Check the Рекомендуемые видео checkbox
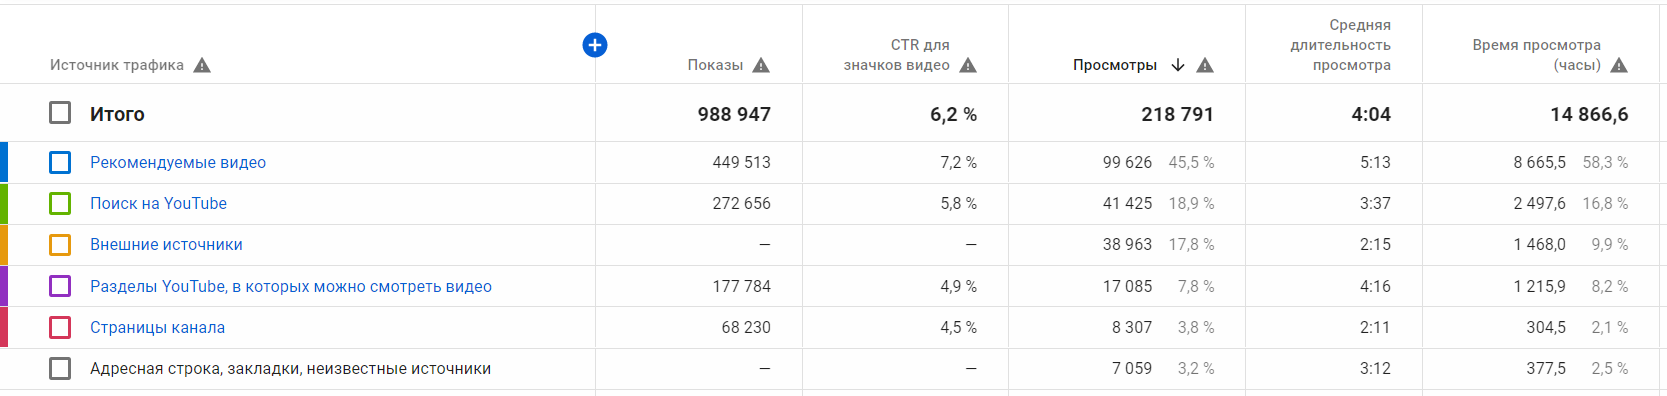This screenshot has height=396, width=1667. (60, 162)
